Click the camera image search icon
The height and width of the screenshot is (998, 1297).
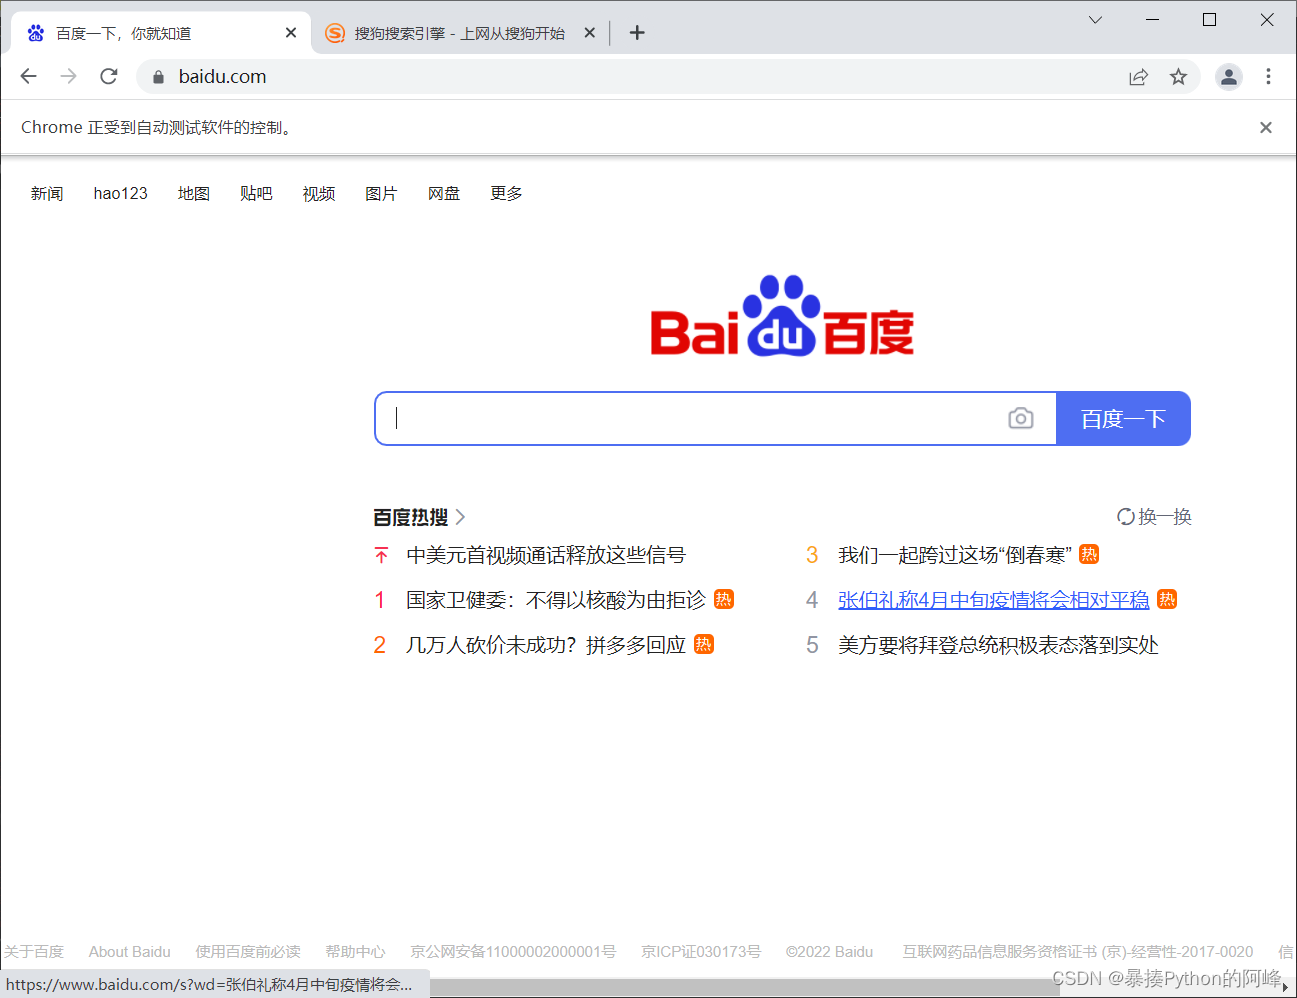tap(1021, 418)
